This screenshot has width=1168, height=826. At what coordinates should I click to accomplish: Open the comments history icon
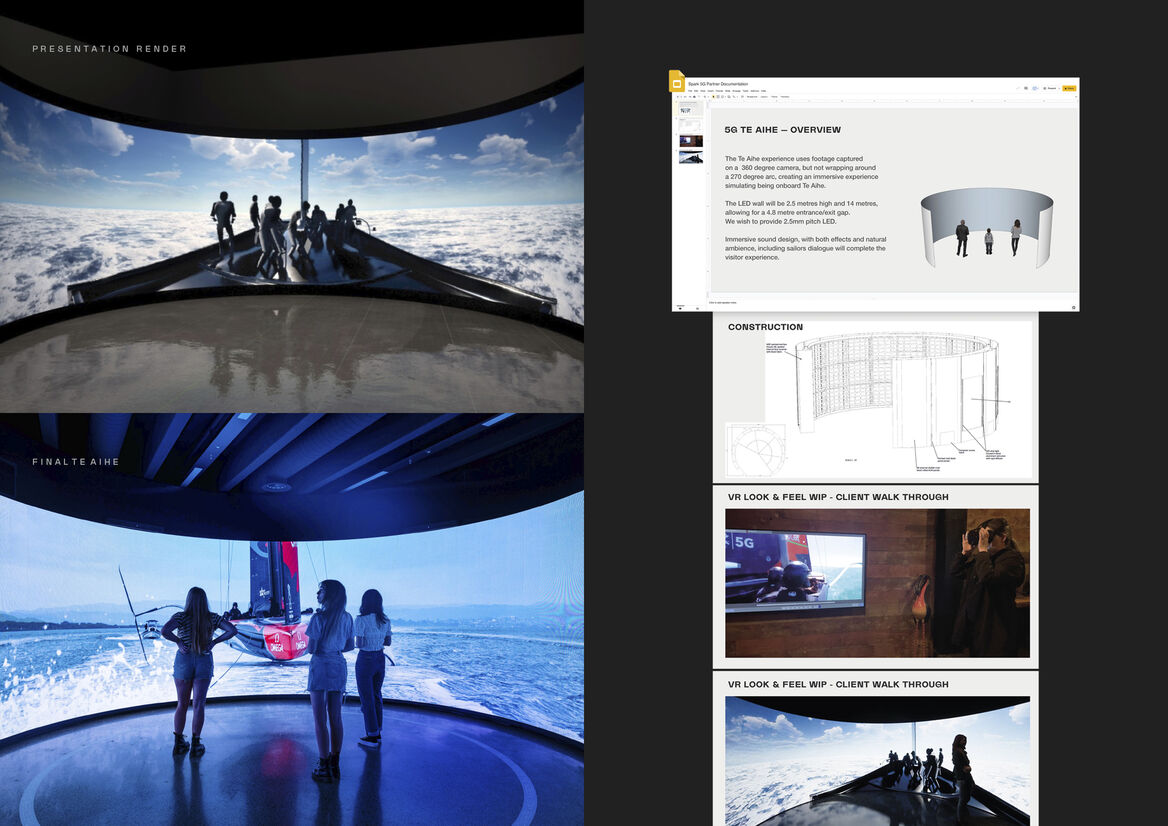[1023, 88]
